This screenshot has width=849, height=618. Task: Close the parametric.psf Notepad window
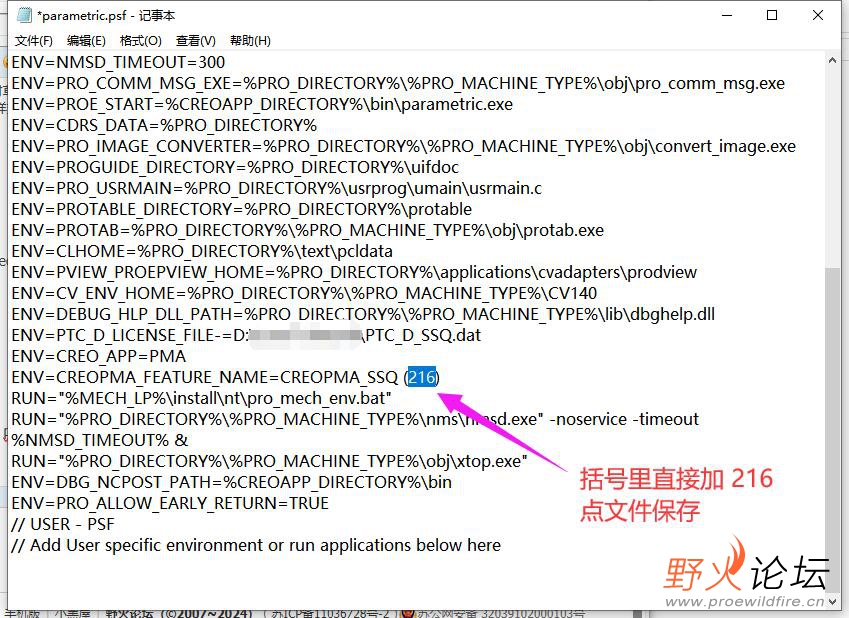click(x=818, y=15)
